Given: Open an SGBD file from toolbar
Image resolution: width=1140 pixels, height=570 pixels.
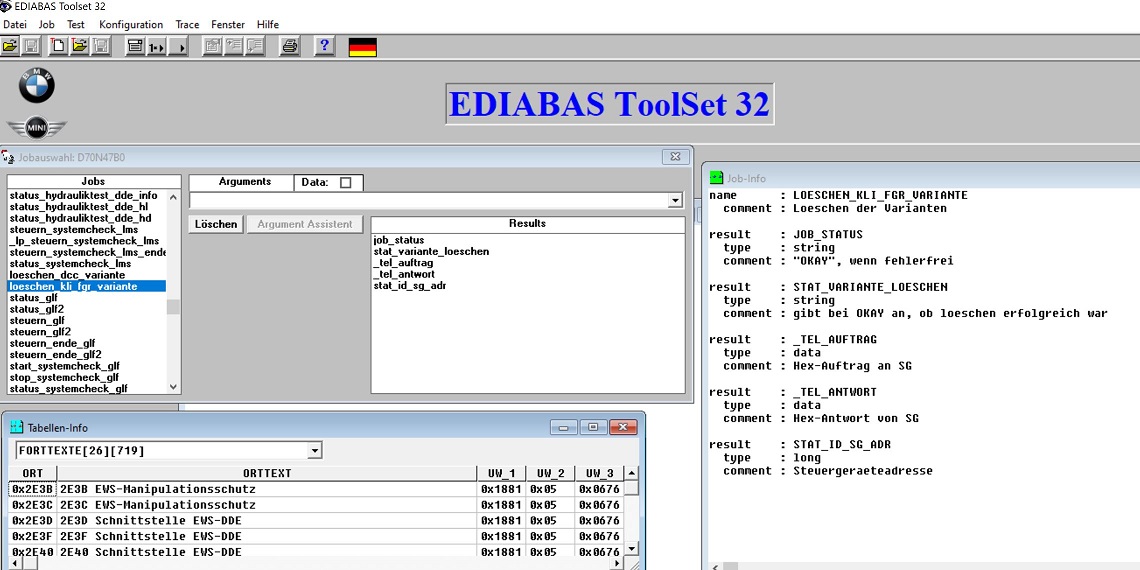Looking at the screenshot, I should click(x=9, y=47).
